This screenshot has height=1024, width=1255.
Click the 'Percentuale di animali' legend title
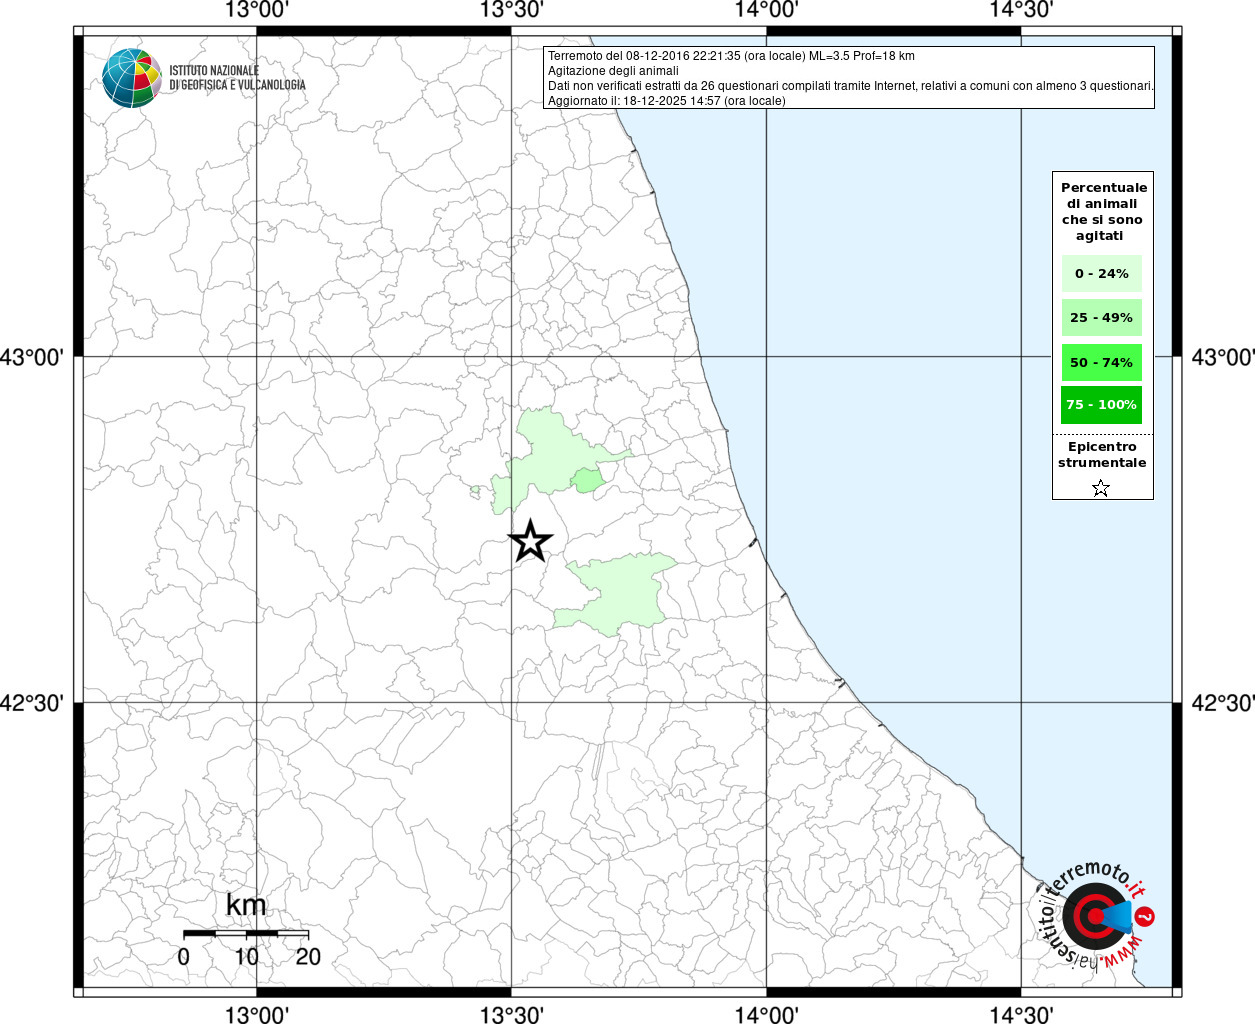[1103, 211]
